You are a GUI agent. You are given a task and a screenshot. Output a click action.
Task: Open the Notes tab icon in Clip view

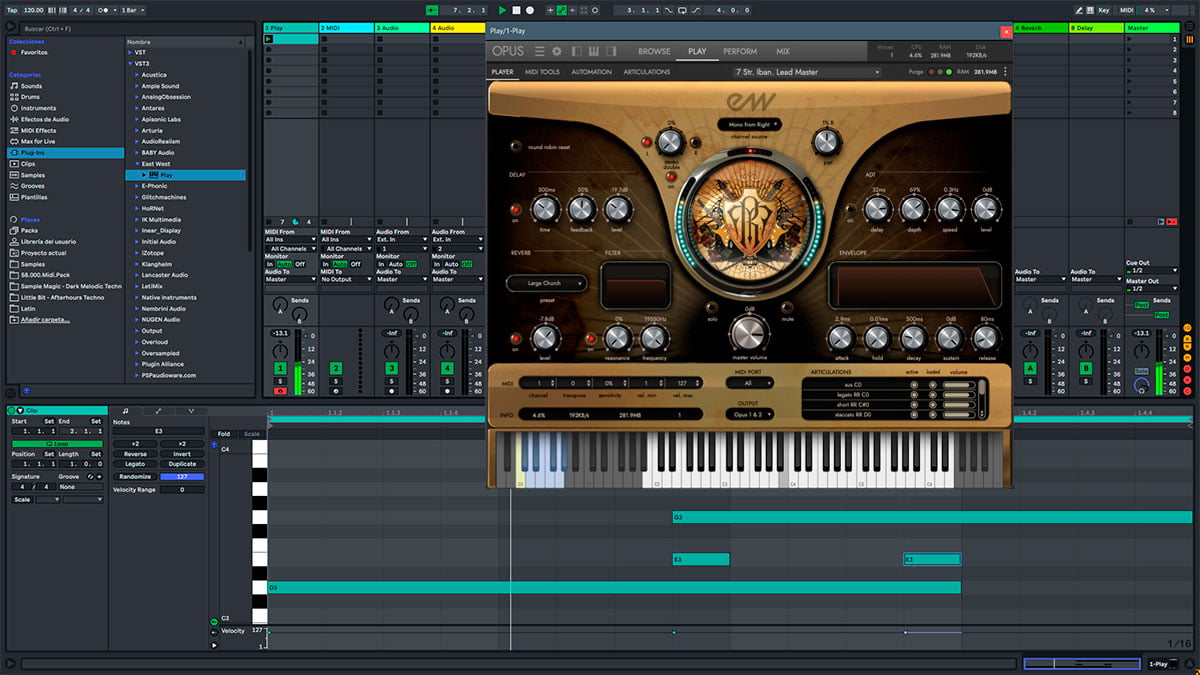125,410
